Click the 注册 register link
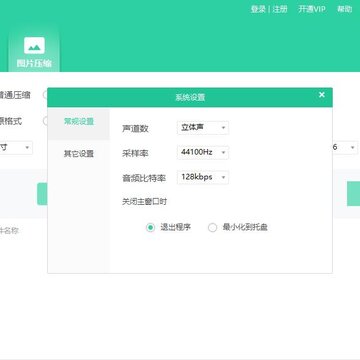 tap(280, 9)
